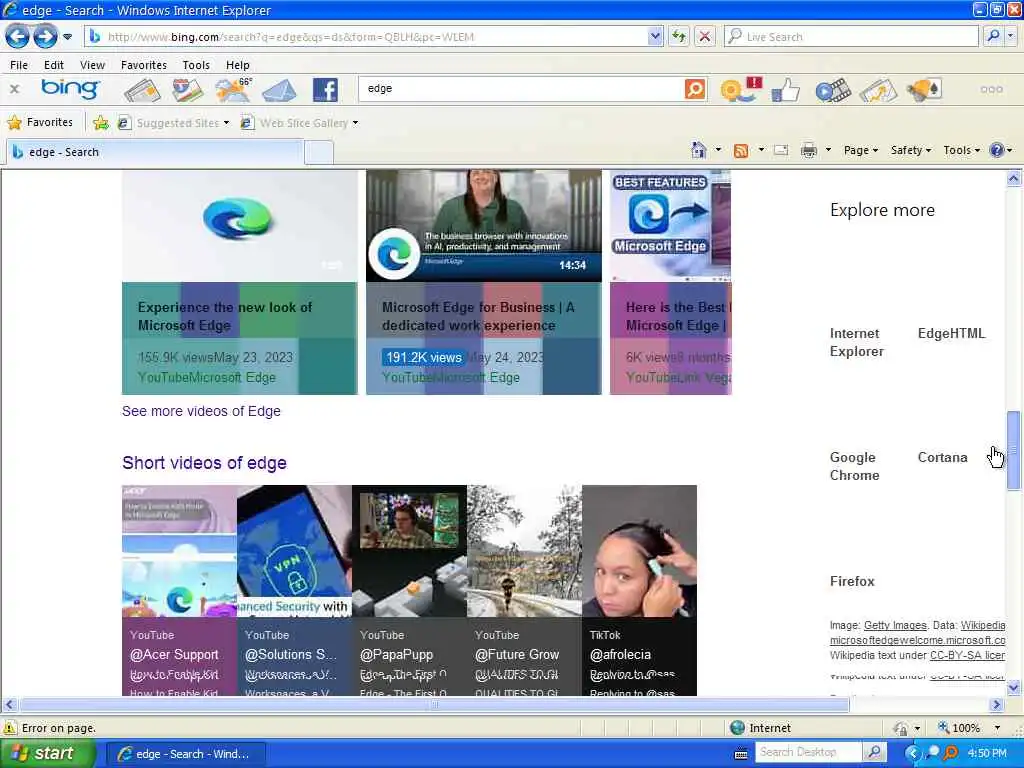Open the @Future Grow short video
This screenshot has height=768, width=1024.
tap(524, 590)
